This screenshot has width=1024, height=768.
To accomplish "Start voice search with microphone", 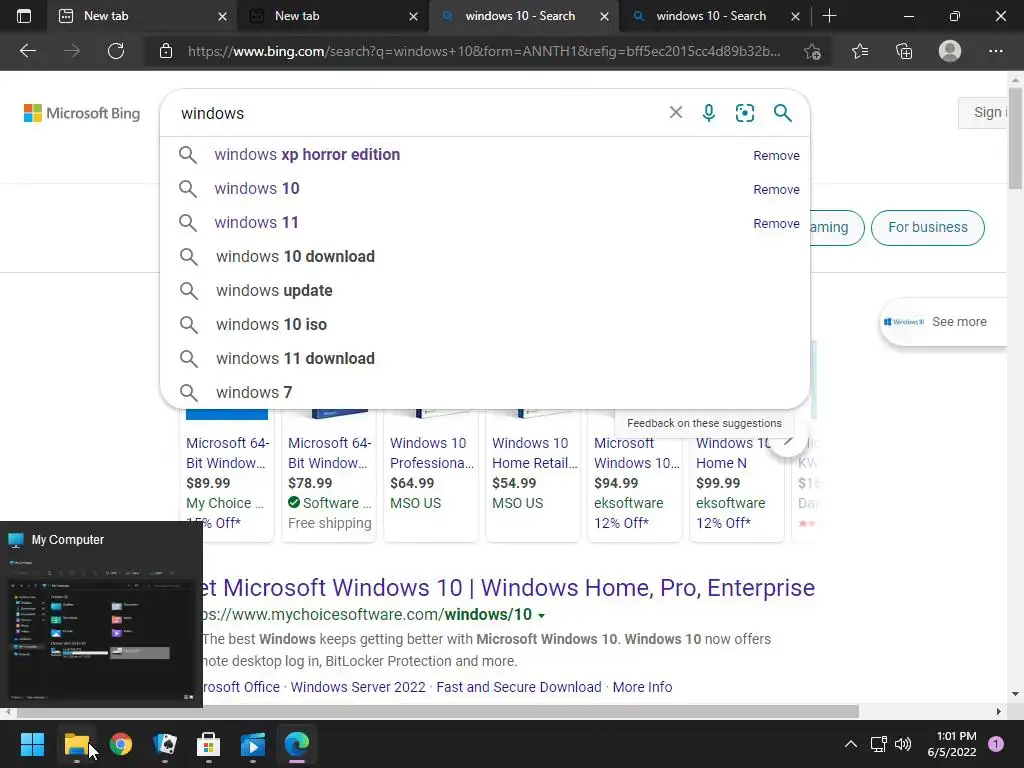I will (709, 112).
